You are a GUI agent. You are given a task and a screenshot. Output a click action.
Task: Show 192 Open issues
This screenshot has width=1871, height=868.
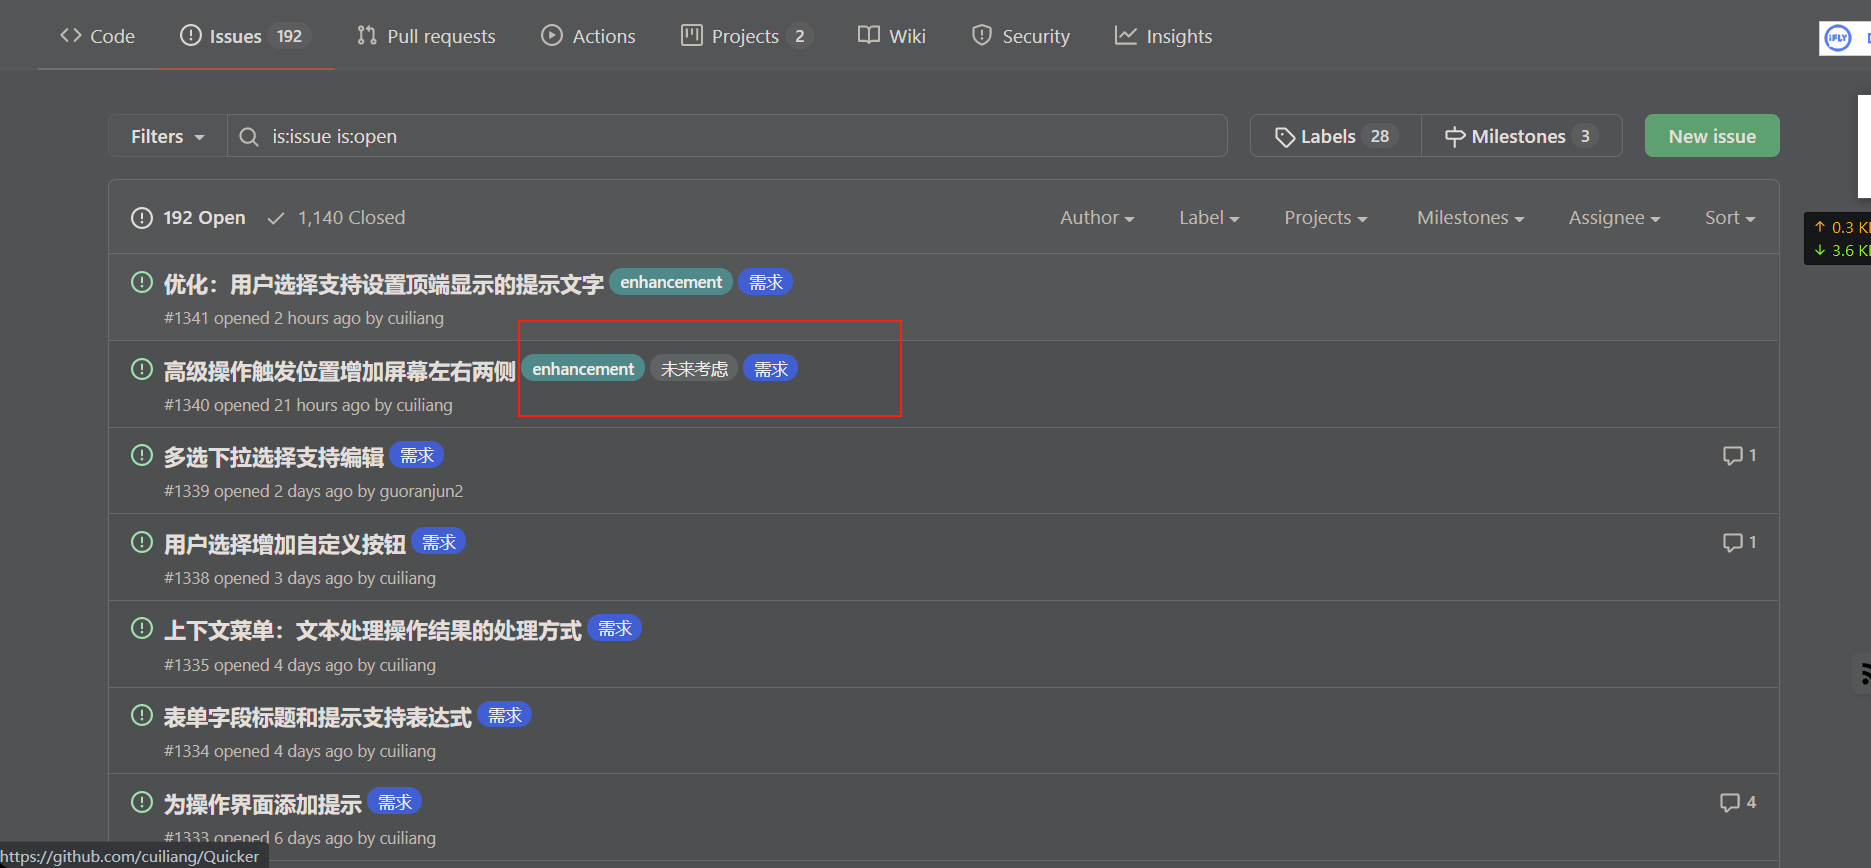pyautogui.click(x=188, y=217)
